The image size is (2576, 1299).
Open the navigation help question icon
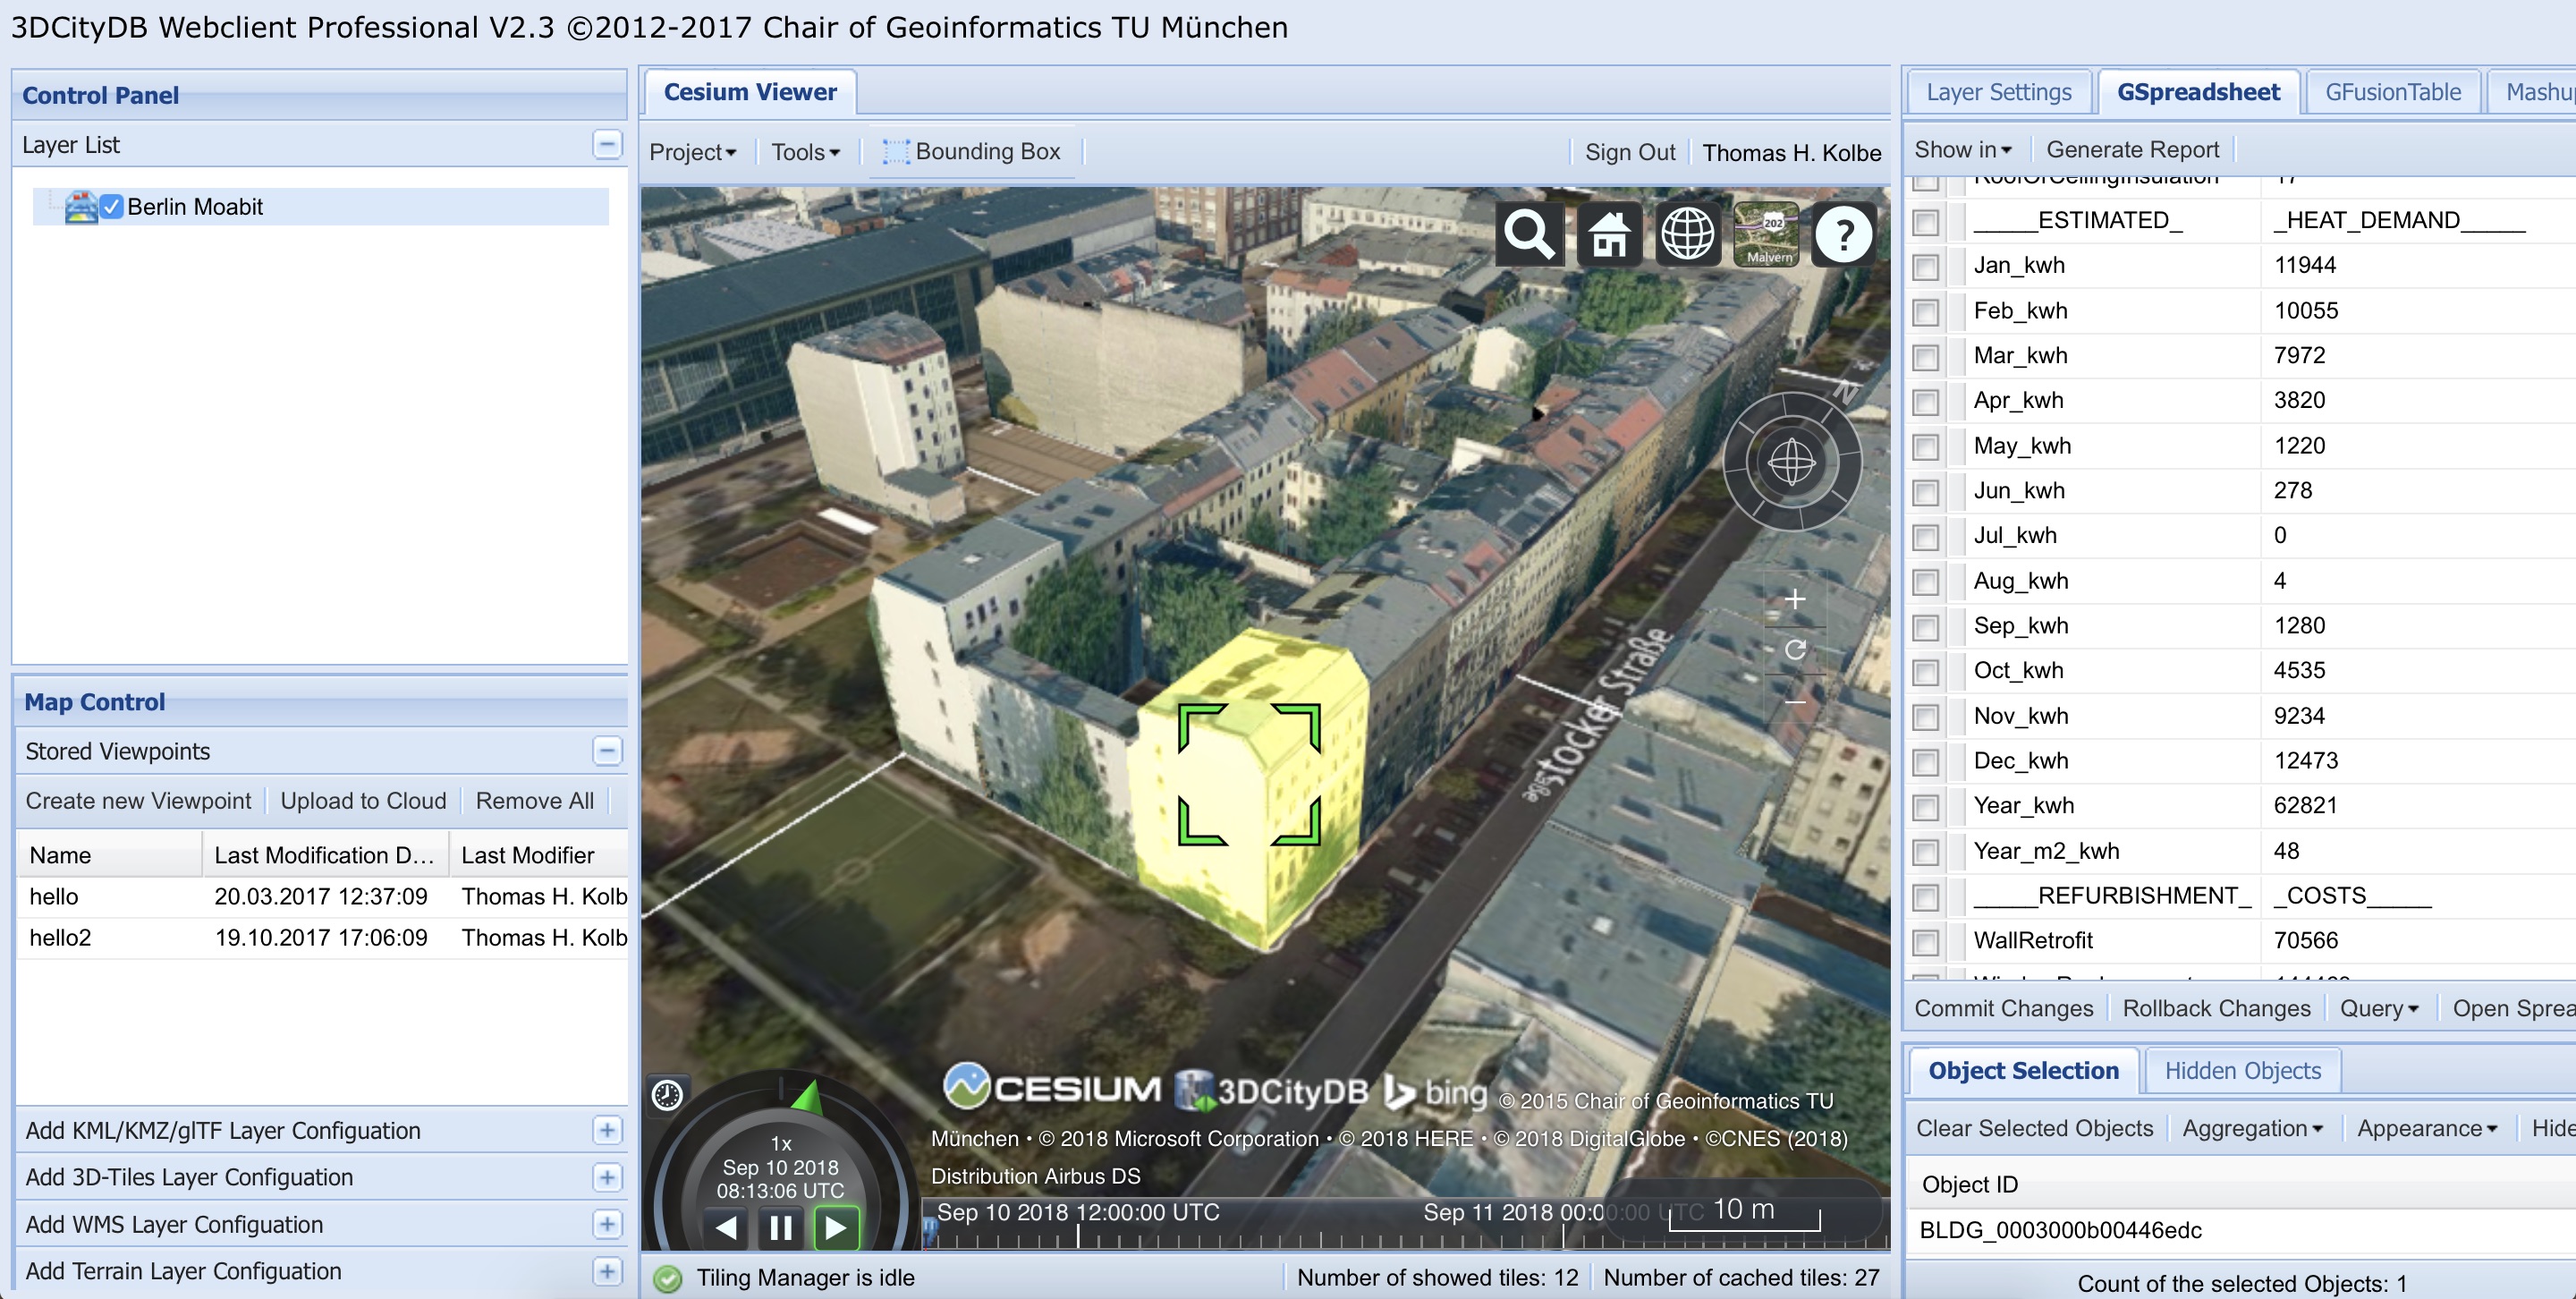1844,234
